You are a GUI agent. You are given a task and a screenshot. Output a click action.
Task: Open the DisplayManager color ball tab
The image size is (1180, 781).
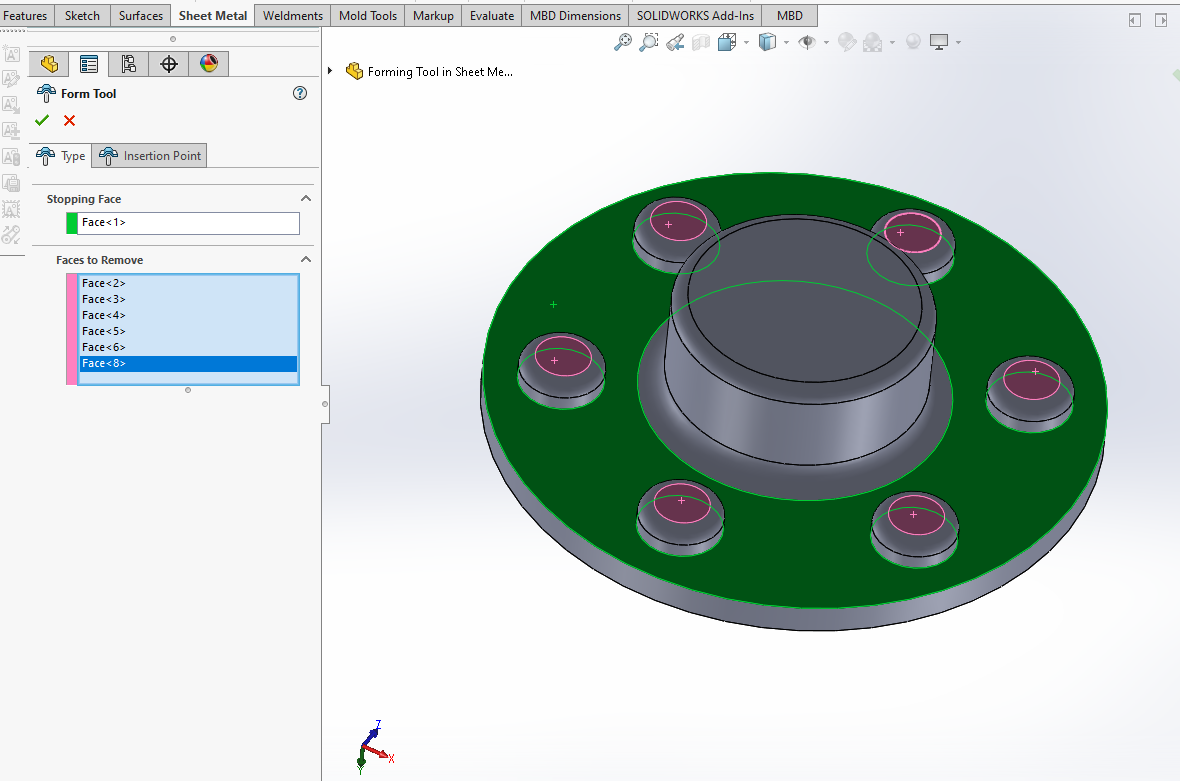click(208, 64)
